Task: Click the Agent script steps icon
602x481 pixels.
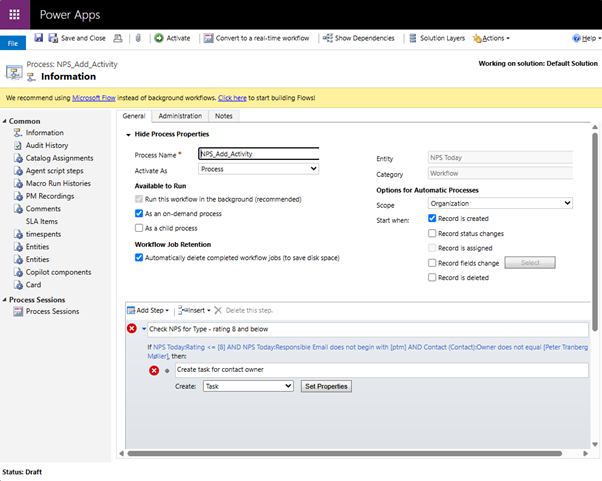Action: pyautogui.click(x=18, y=170)
